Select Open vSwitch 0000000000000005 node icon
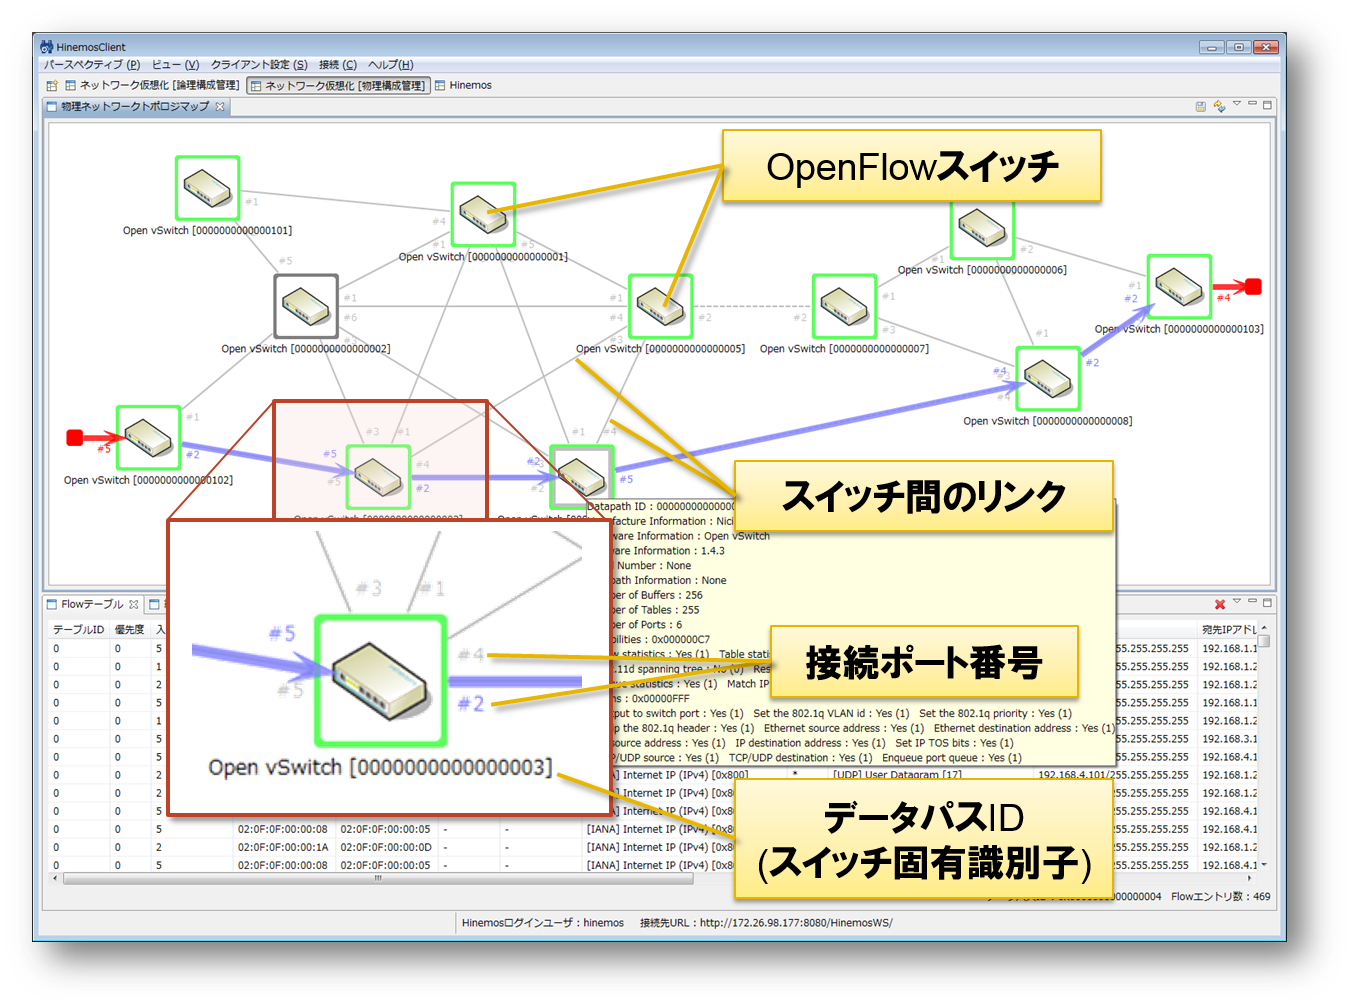The height and width of the screenshot is (1007, 1352). pos(660,306)
